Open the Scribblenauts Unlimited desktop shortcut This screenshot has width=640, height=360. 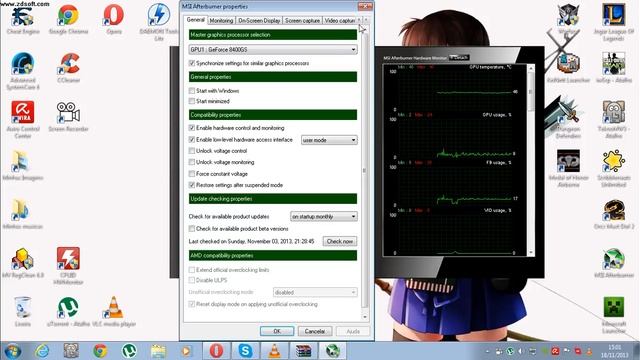point(614,168)
